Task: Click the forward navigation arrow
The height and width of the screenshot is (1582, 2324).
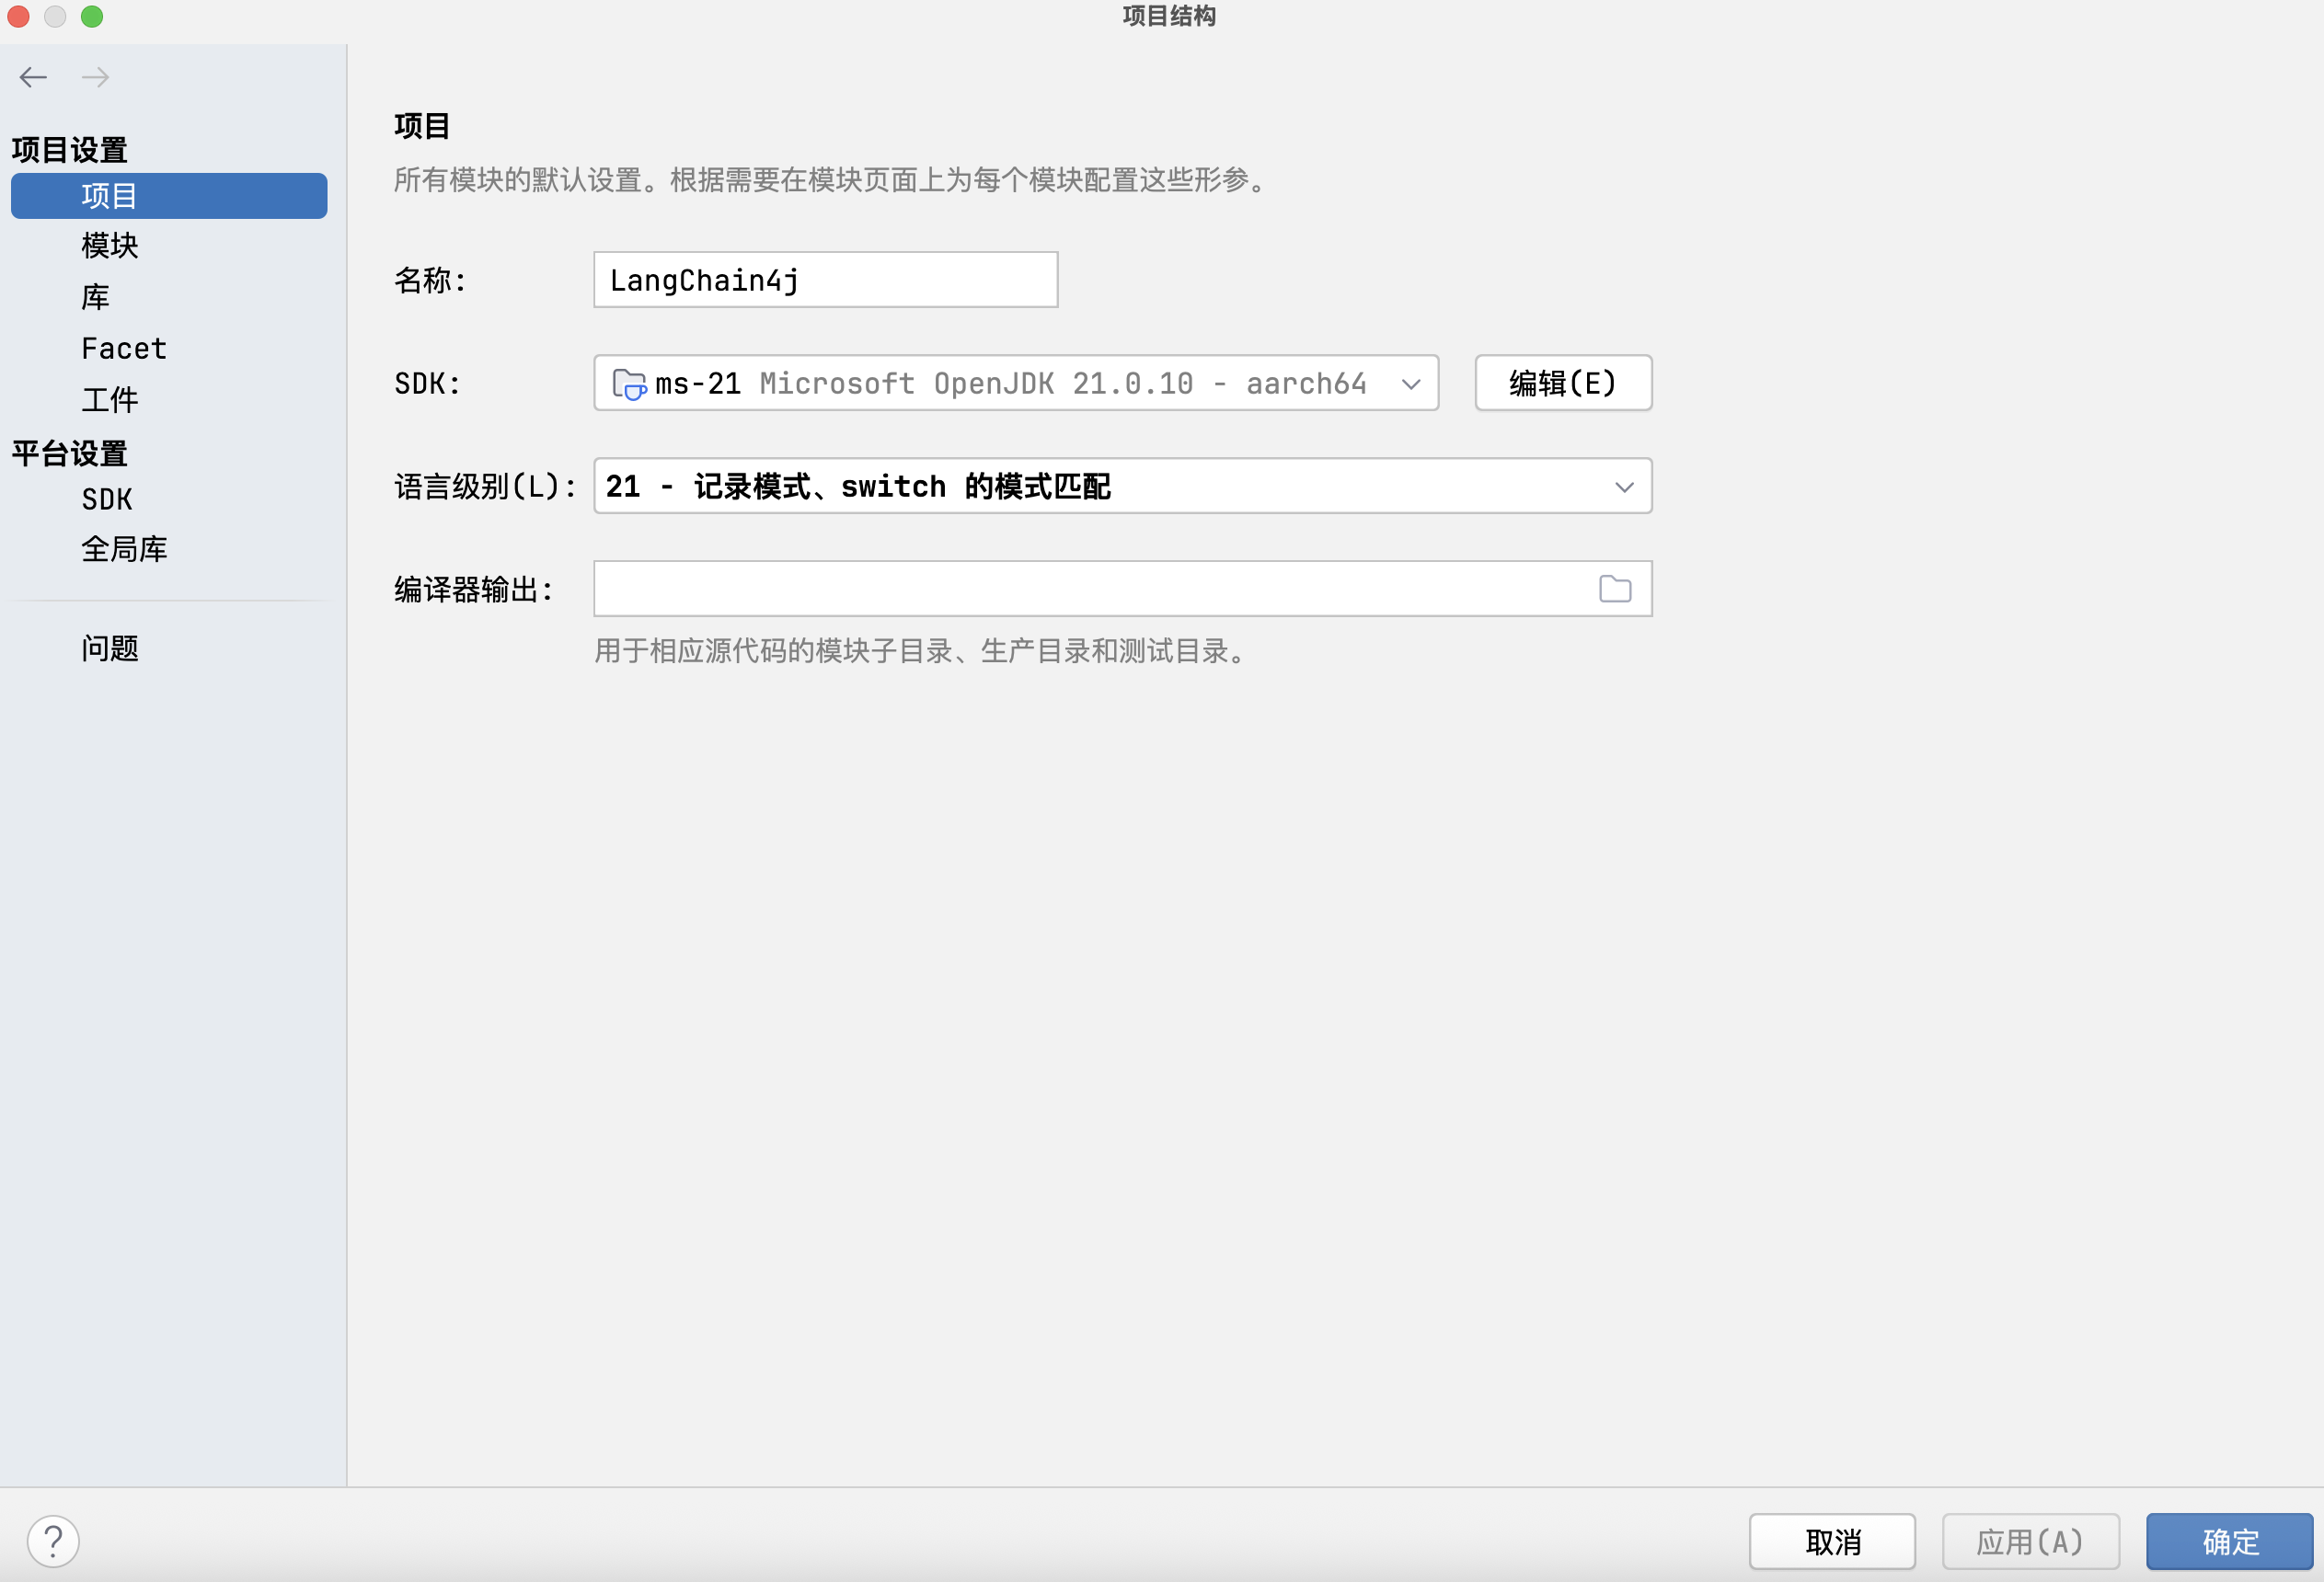Action: pyautogui.click(x=96, y=77)
